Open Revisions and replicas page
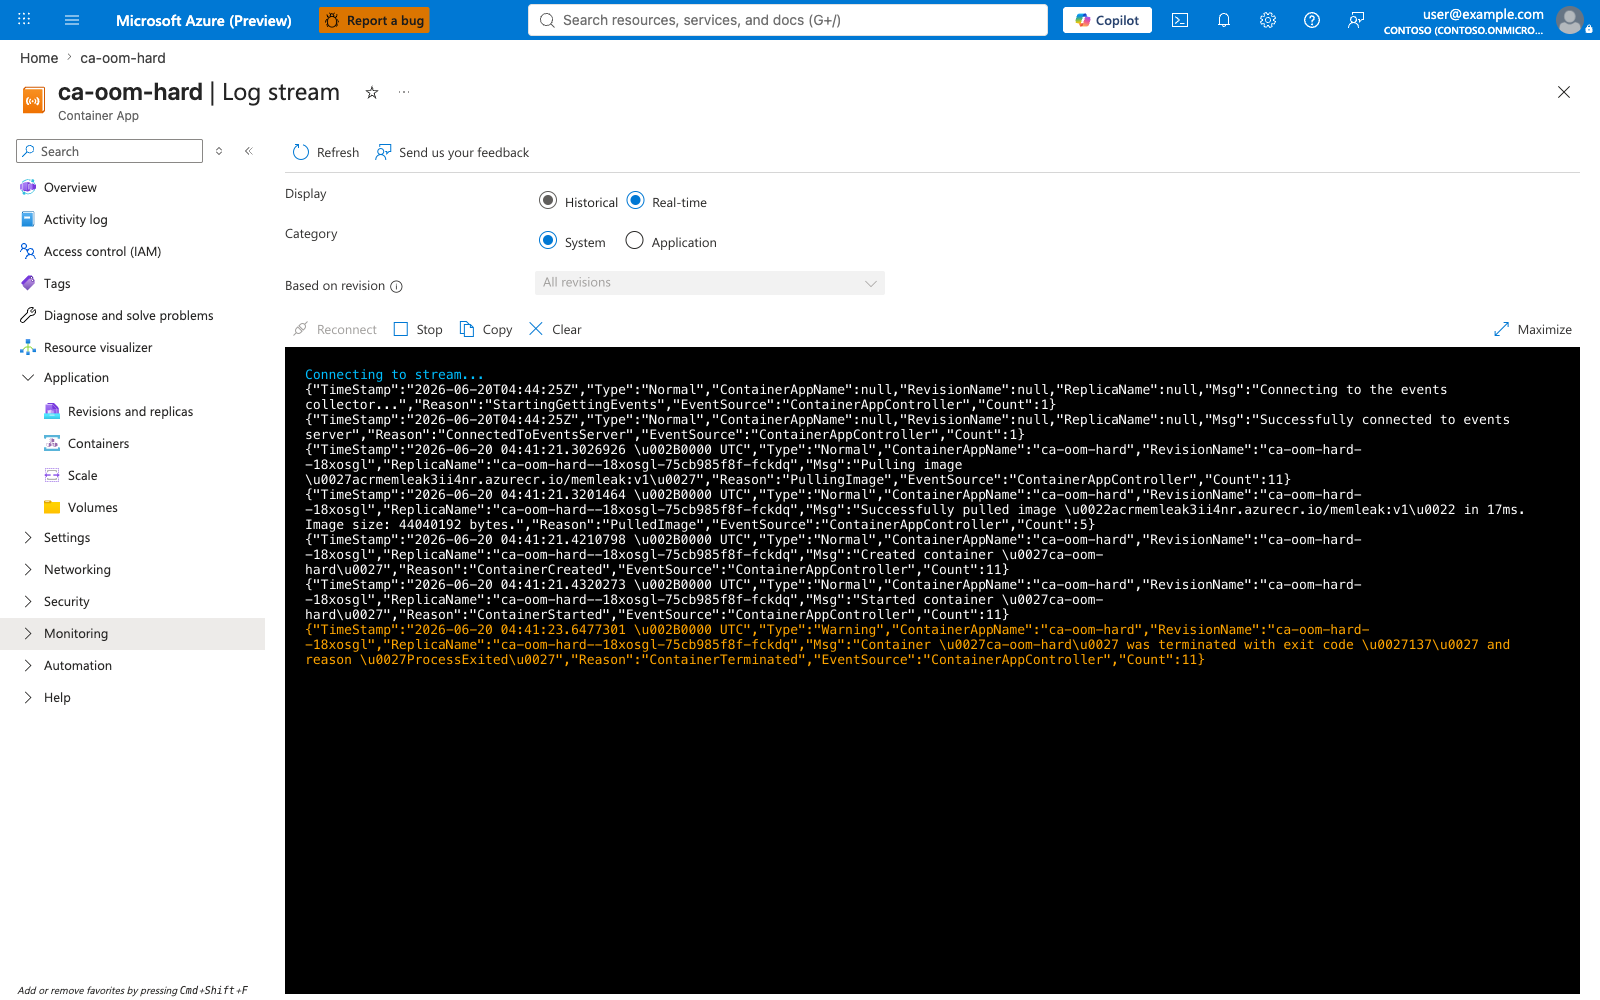 pyautogui.click(x=131, y=412)
